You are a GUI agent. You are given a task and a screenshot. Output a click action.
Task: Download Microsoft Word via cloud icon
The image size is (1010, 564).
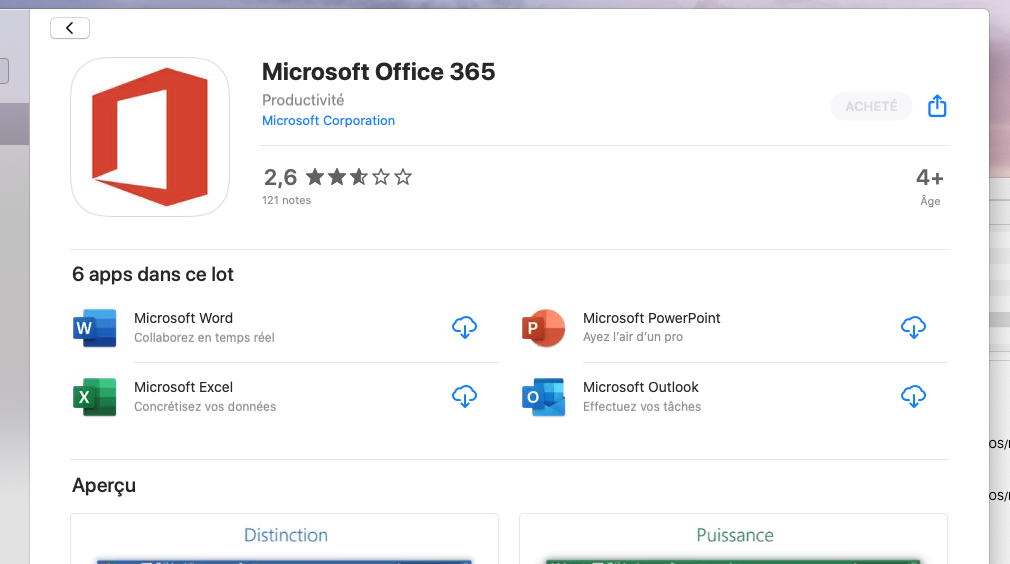pos(464,327)
